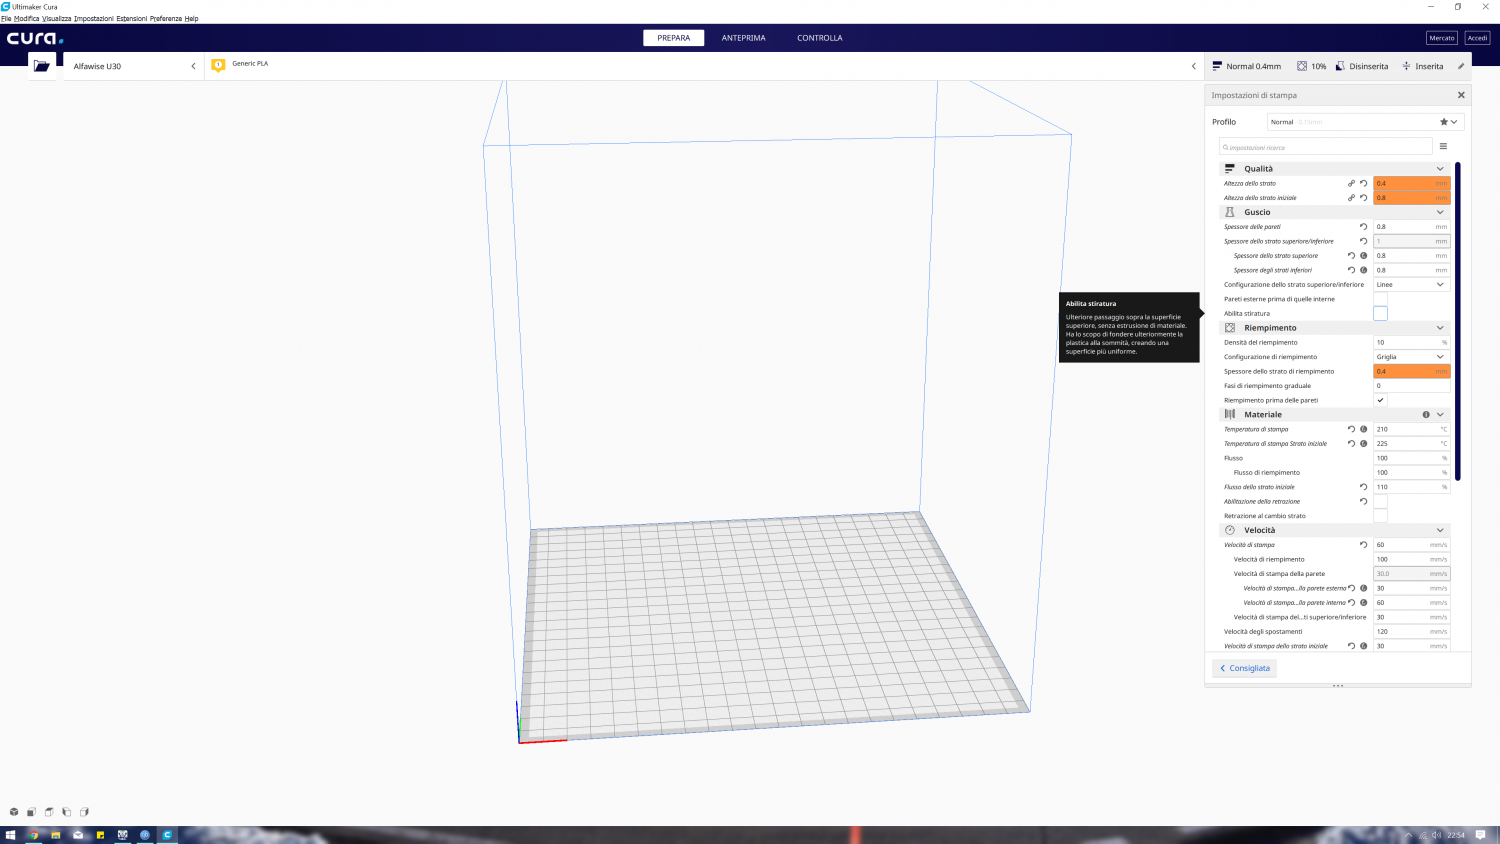This screenshot has width=1500, height=844.
Task: Click the star icon in Profilo selector
Action: (x=1443, y=122)
